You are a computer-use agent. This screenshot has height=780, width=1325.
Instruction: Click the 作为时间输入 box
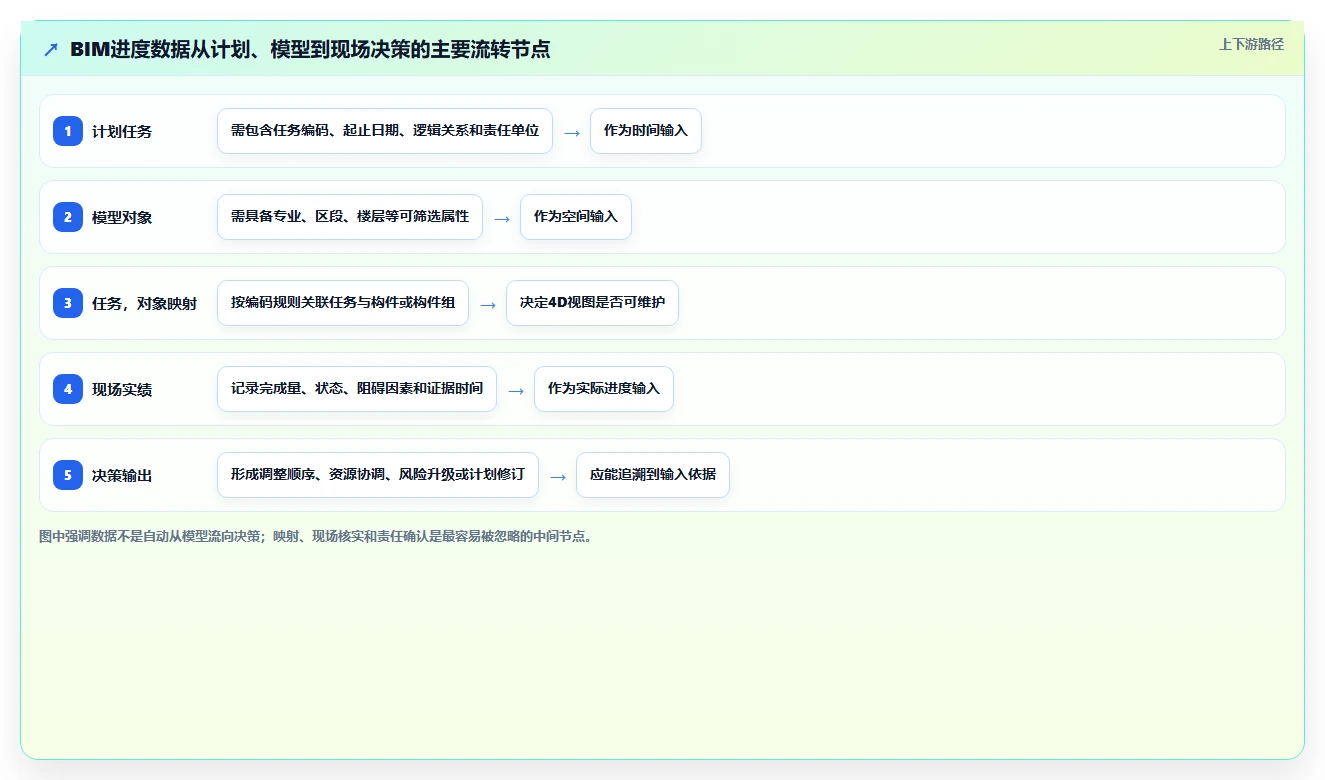(x=646, y=131)
